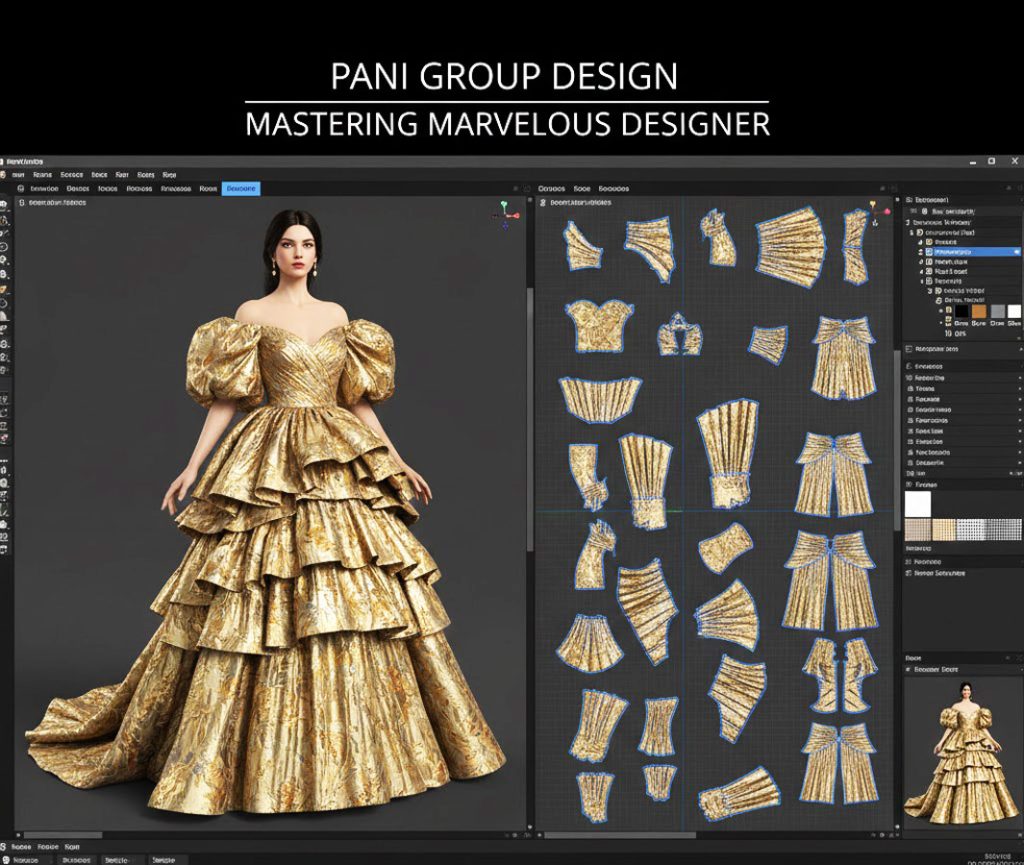Pick the white swatch in the color row

[x=1014, y=311]
